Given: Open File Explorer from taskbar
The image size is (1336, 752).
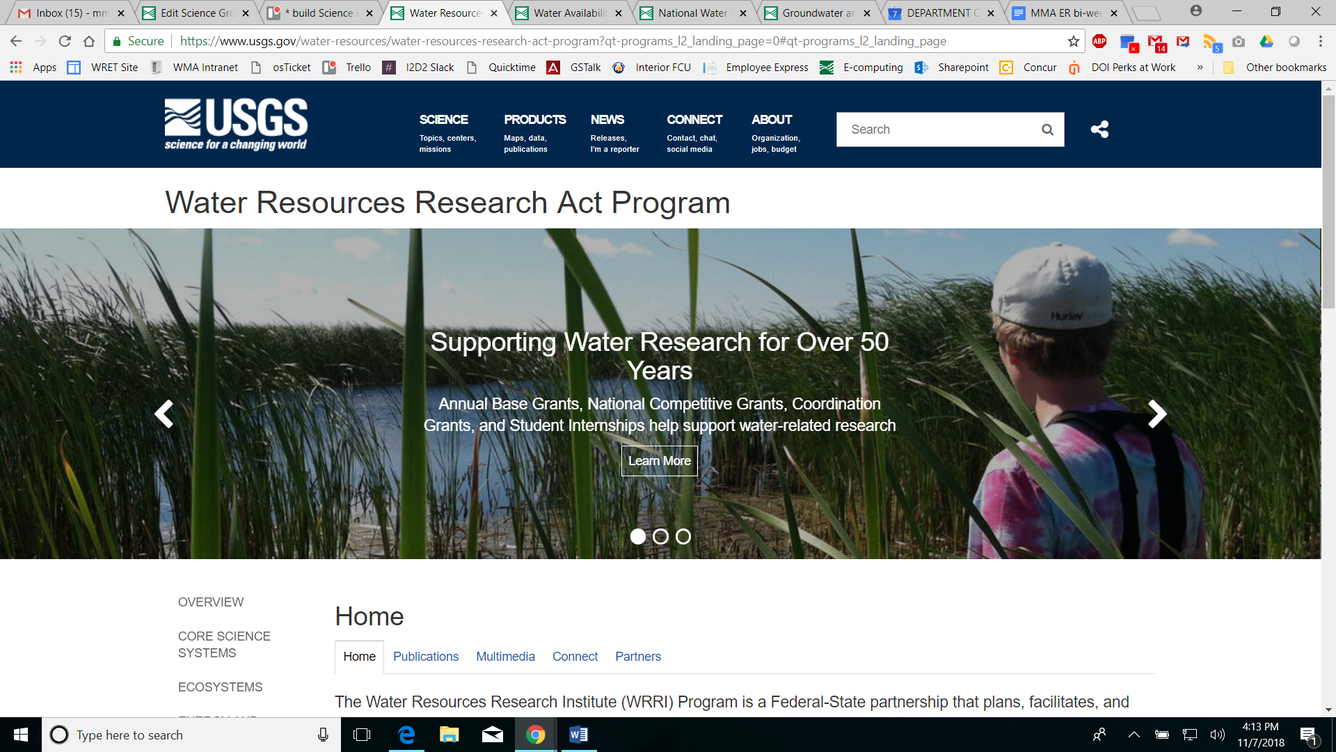Looking at the screenshot, I should click(x=449, y=735).
